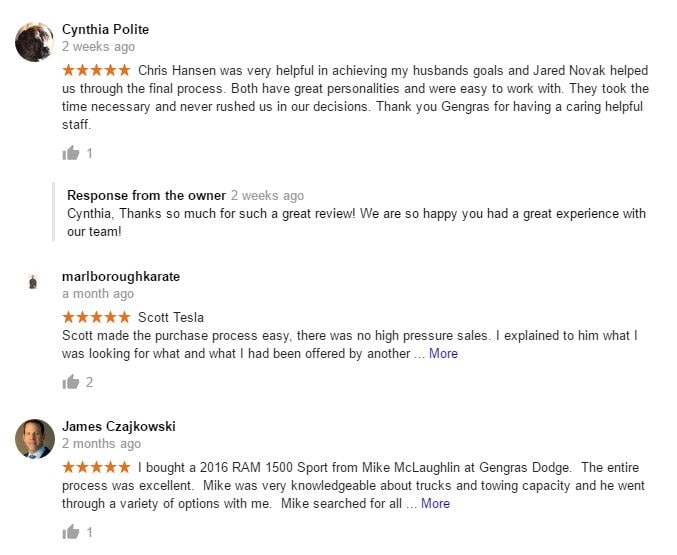Click the five-star rating on Cynthia's review

(x=96, y=70)
